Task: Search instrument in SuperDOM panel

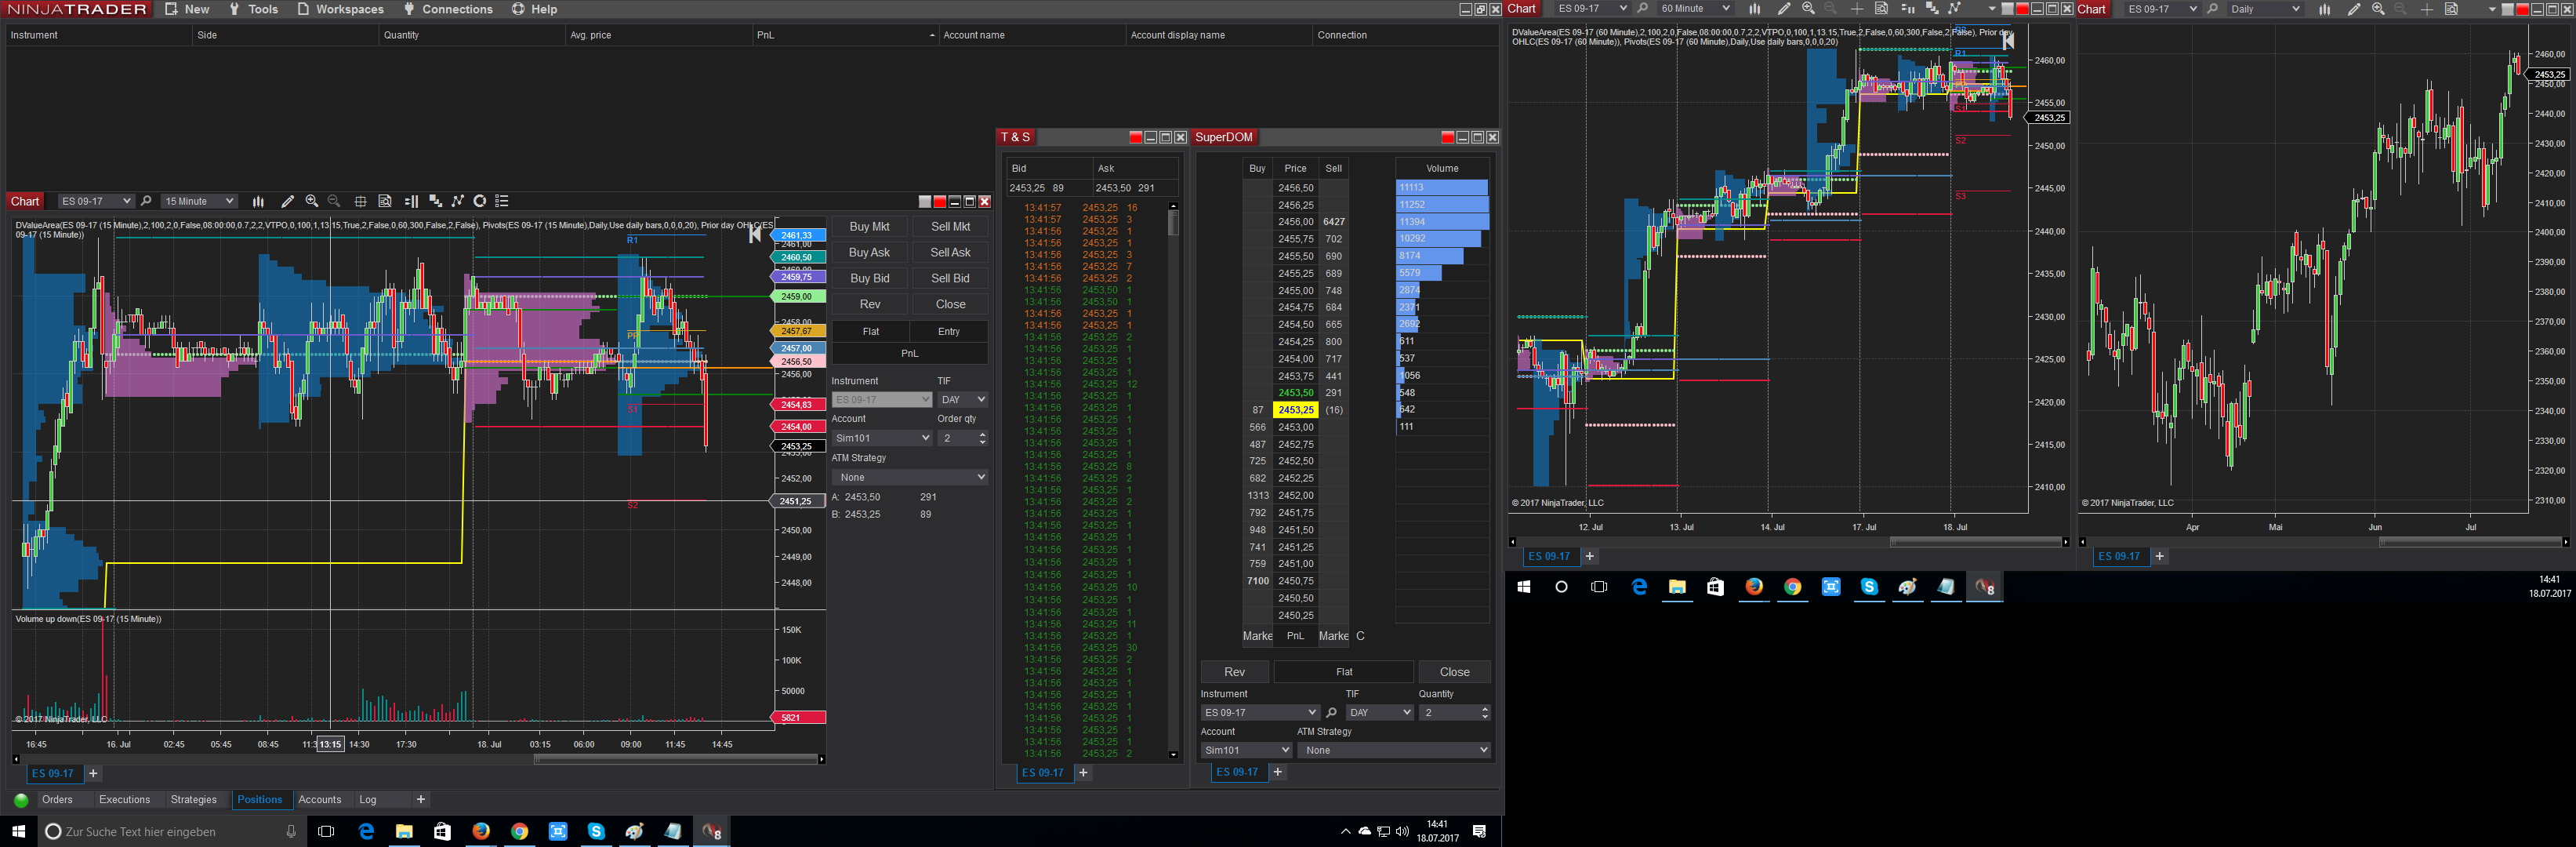Action: pos(1331,713)
